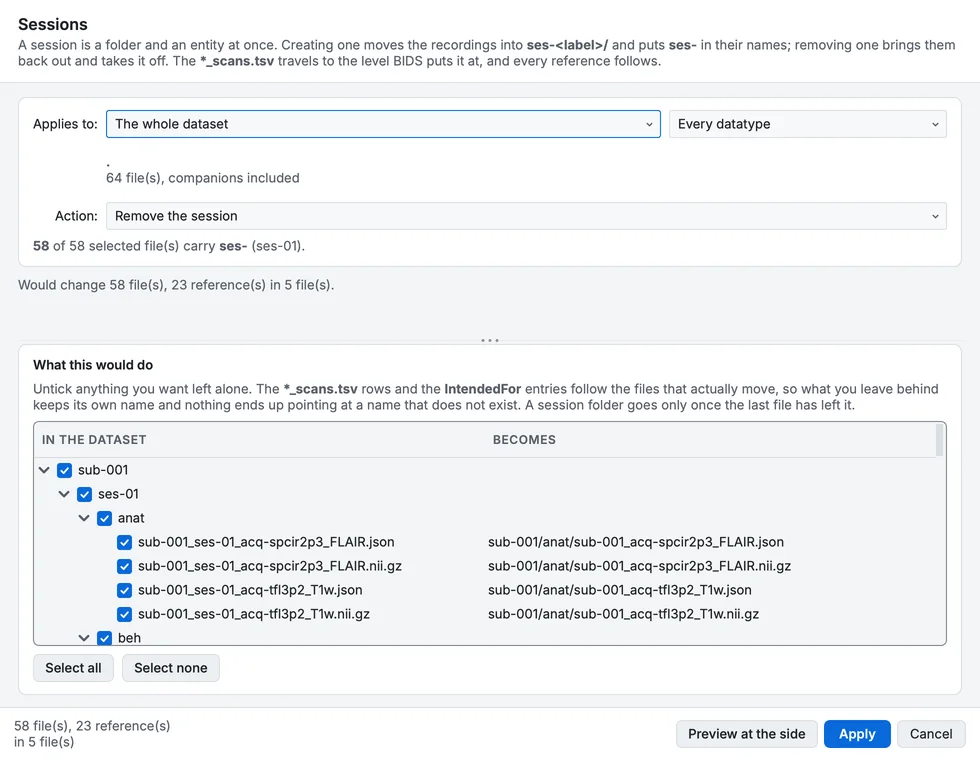Click the 'What this would do' heading
The width and height of the screenshot is (980, 760).
click(x=93, y=365)
